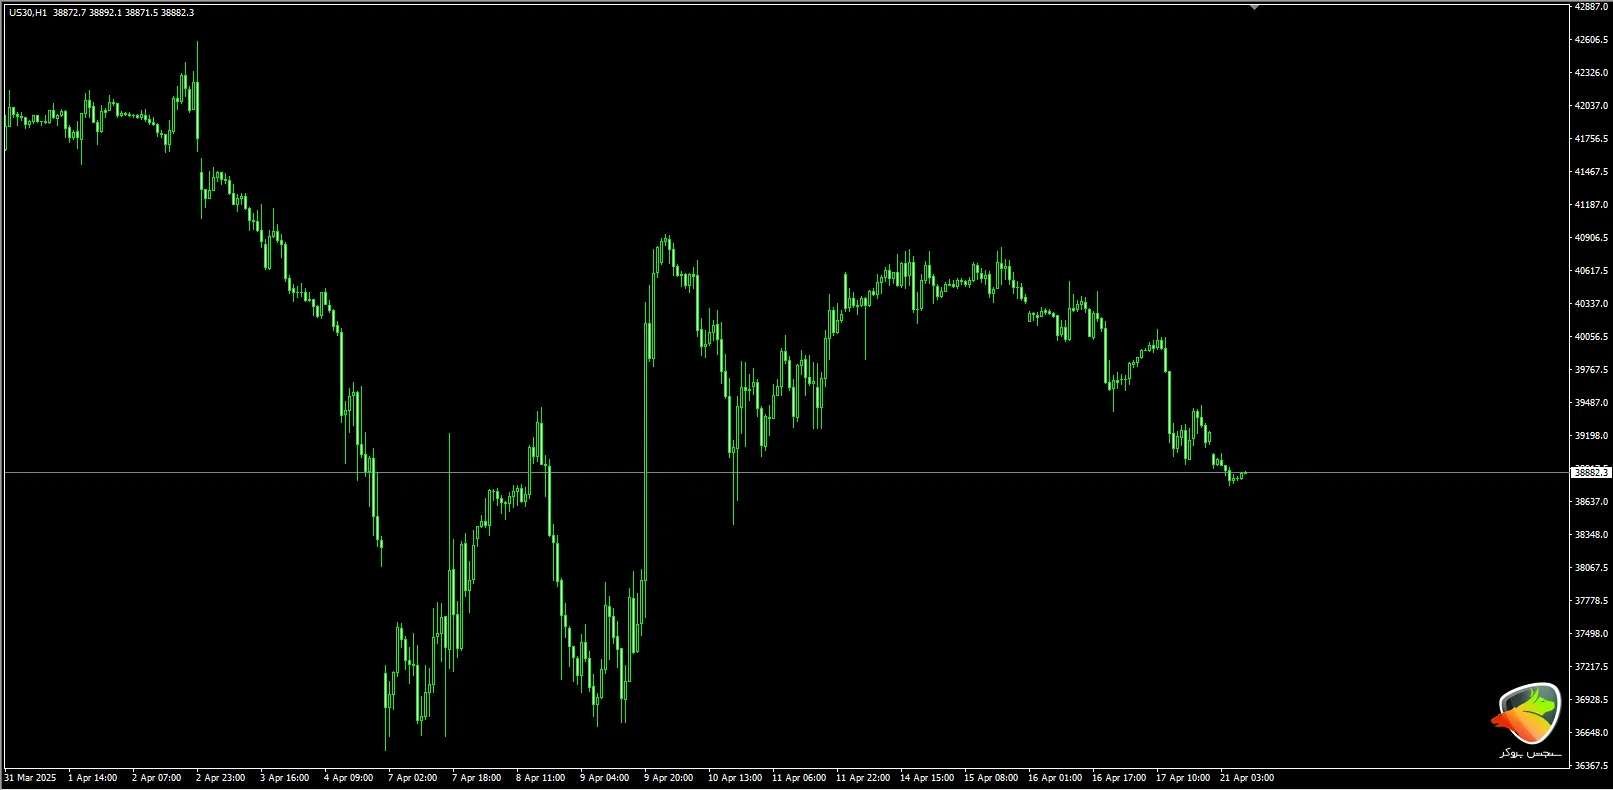Click the 40906.5 price axis label
Image resolution: width=1613 pixels, height=790 pixels.
[x=1591, y=238]
